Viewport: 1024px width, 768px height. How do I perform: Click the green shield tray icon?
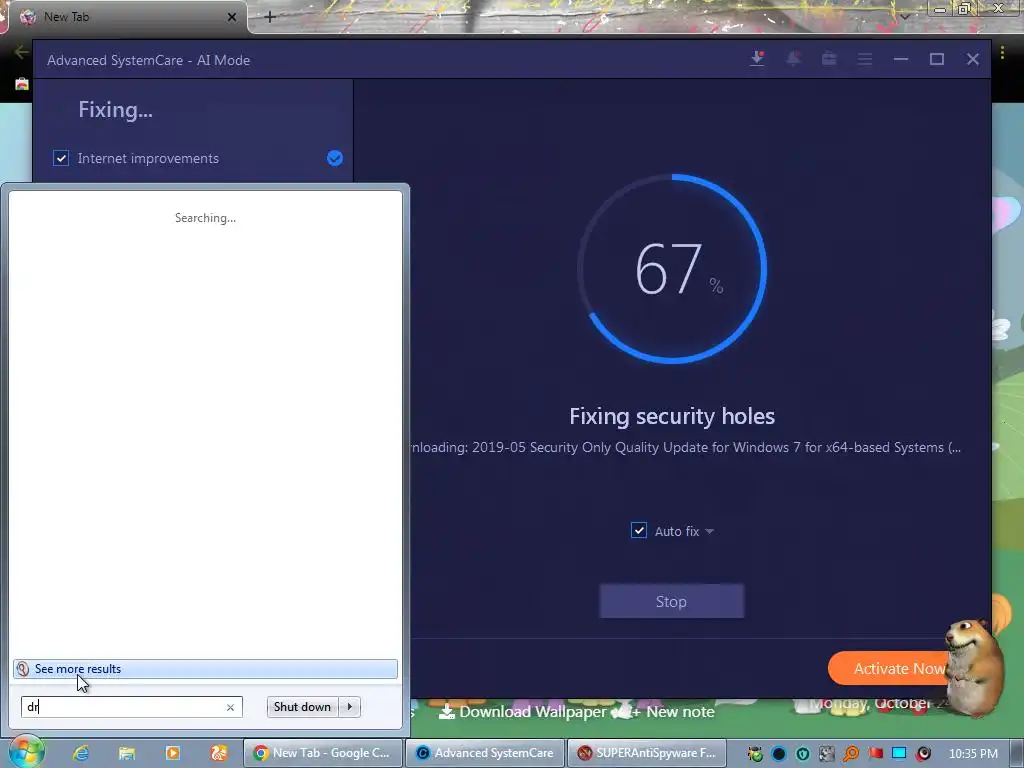(x=803, y=754)
